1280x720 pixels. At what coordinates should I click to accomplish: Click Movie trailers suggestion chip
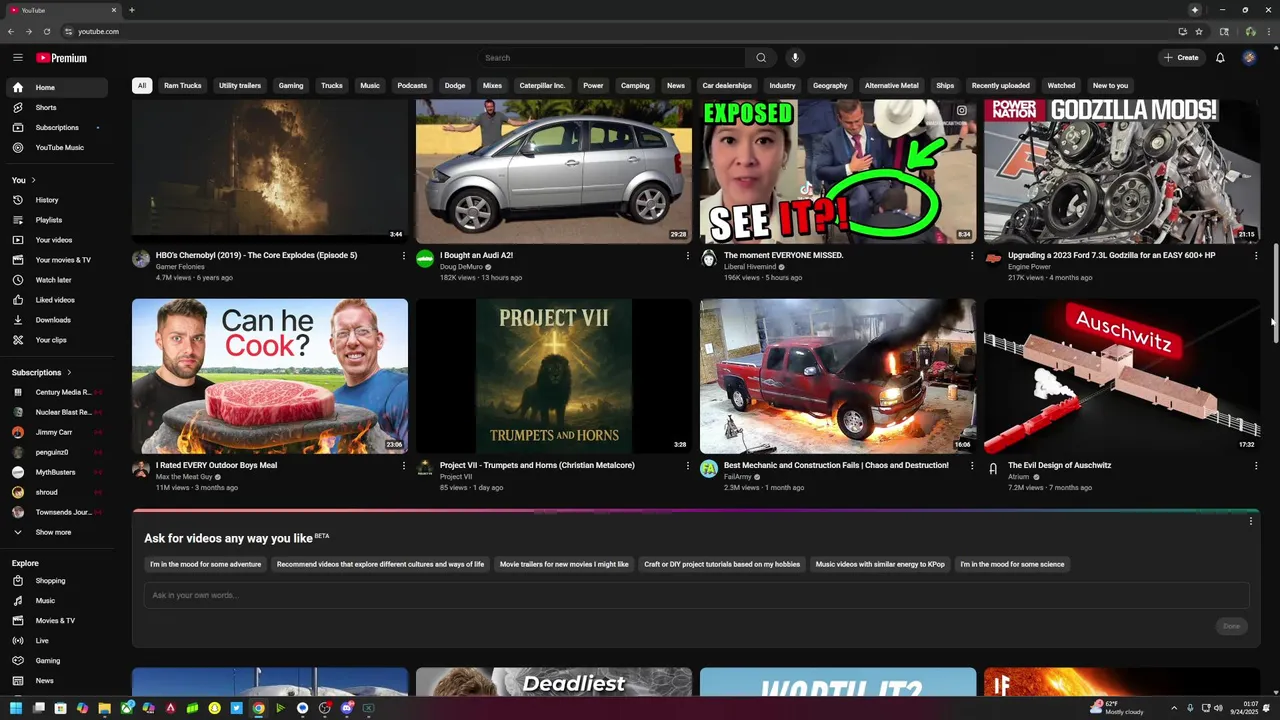click(x=564, y=564)
